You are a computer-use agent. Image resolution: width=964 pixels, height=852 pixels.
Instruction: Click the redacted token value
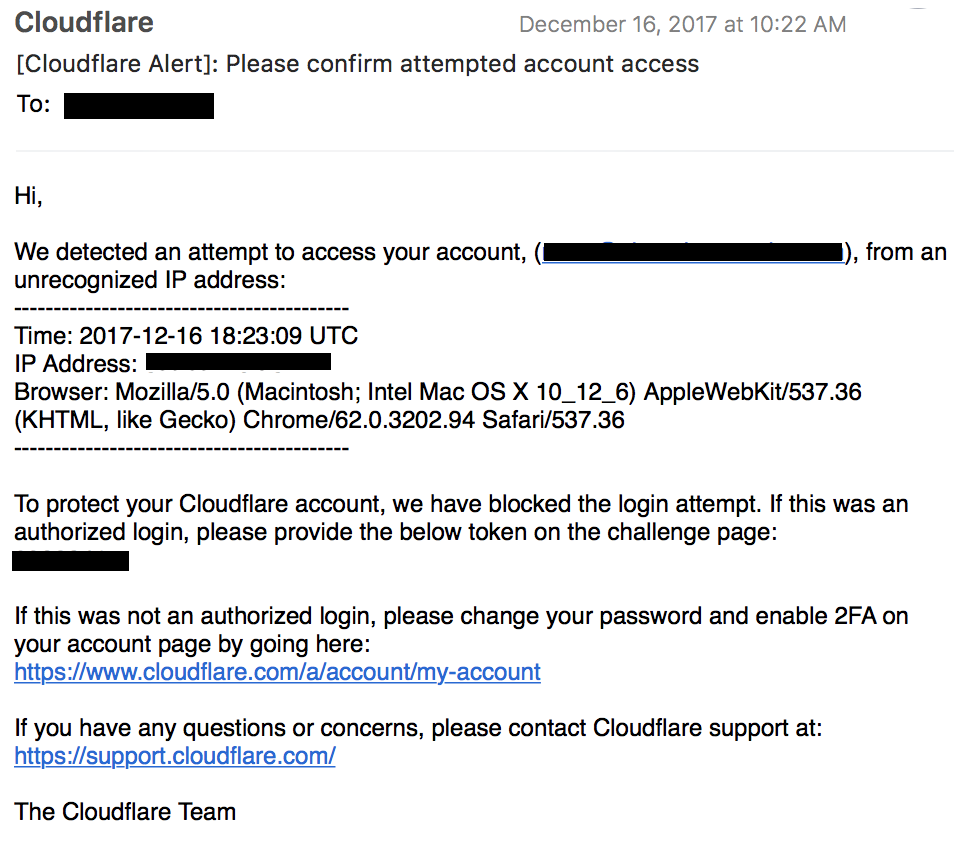[x=71, y=561]
